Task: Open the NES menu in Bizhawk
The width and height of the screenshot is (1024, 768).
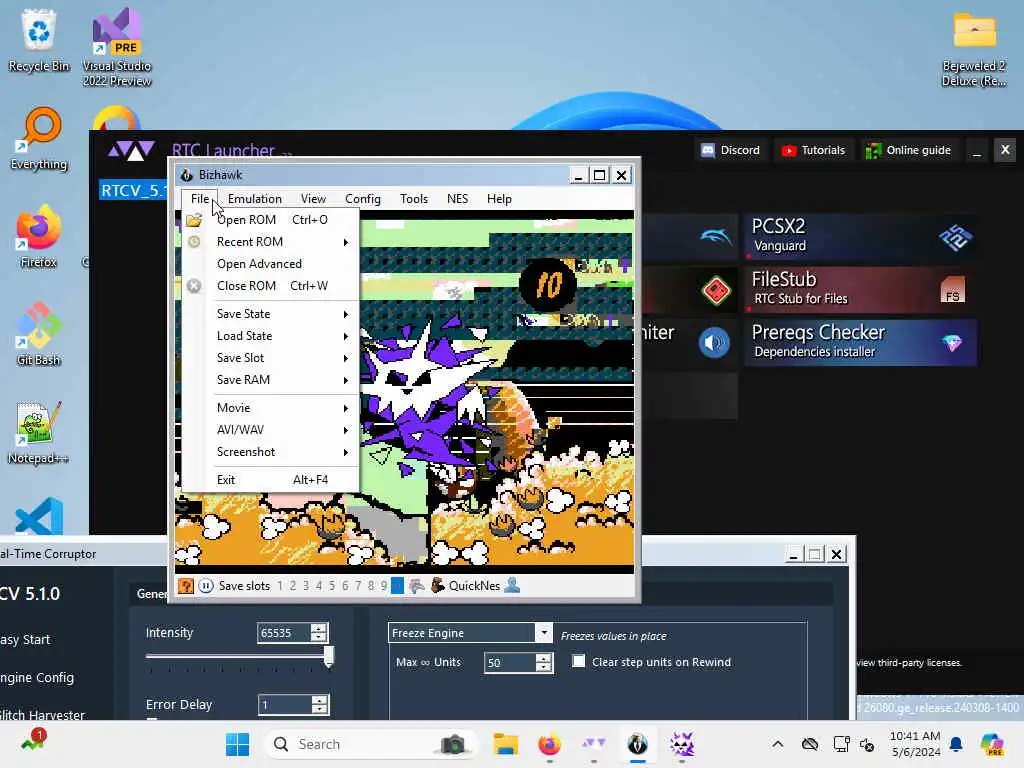Action: [457, 199]
